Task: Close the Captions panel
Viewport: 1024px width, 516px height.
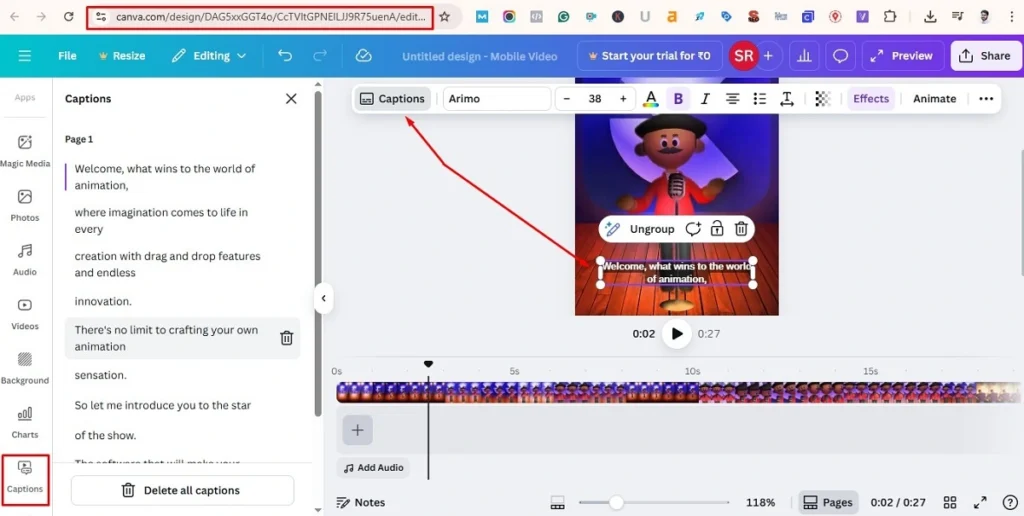Action: [291, 99]
